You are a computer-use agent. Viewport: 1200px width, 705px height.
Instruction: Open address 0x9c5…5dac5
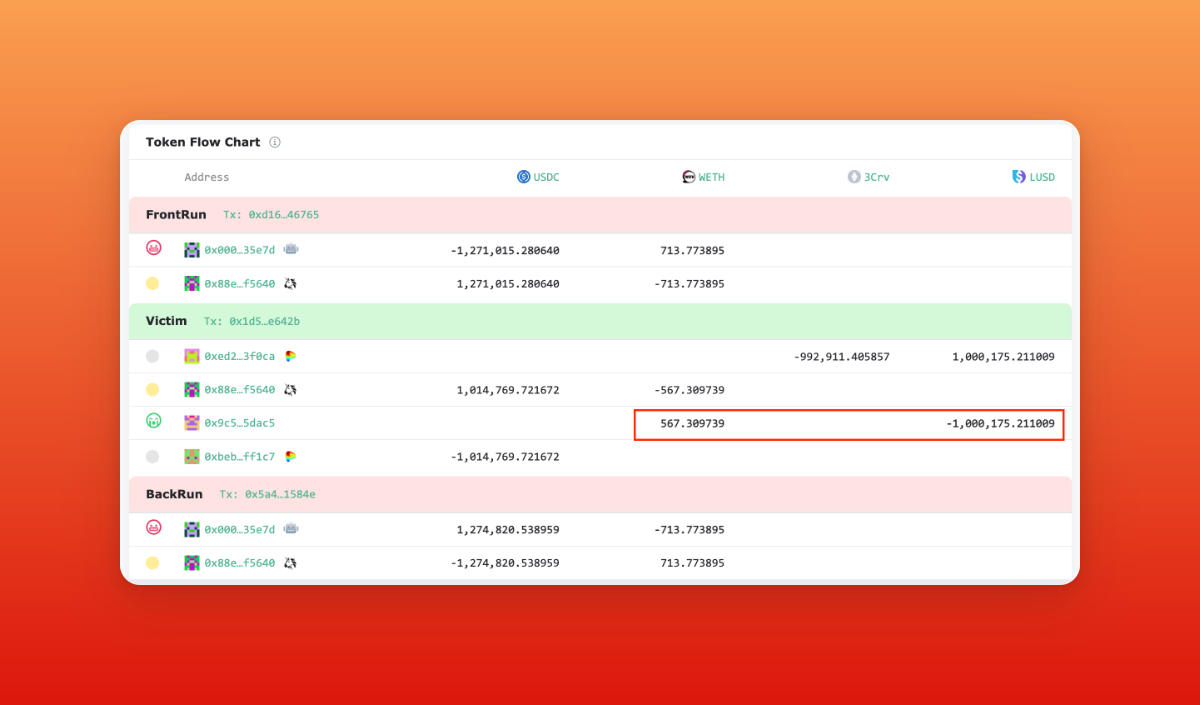coord(240,423)
